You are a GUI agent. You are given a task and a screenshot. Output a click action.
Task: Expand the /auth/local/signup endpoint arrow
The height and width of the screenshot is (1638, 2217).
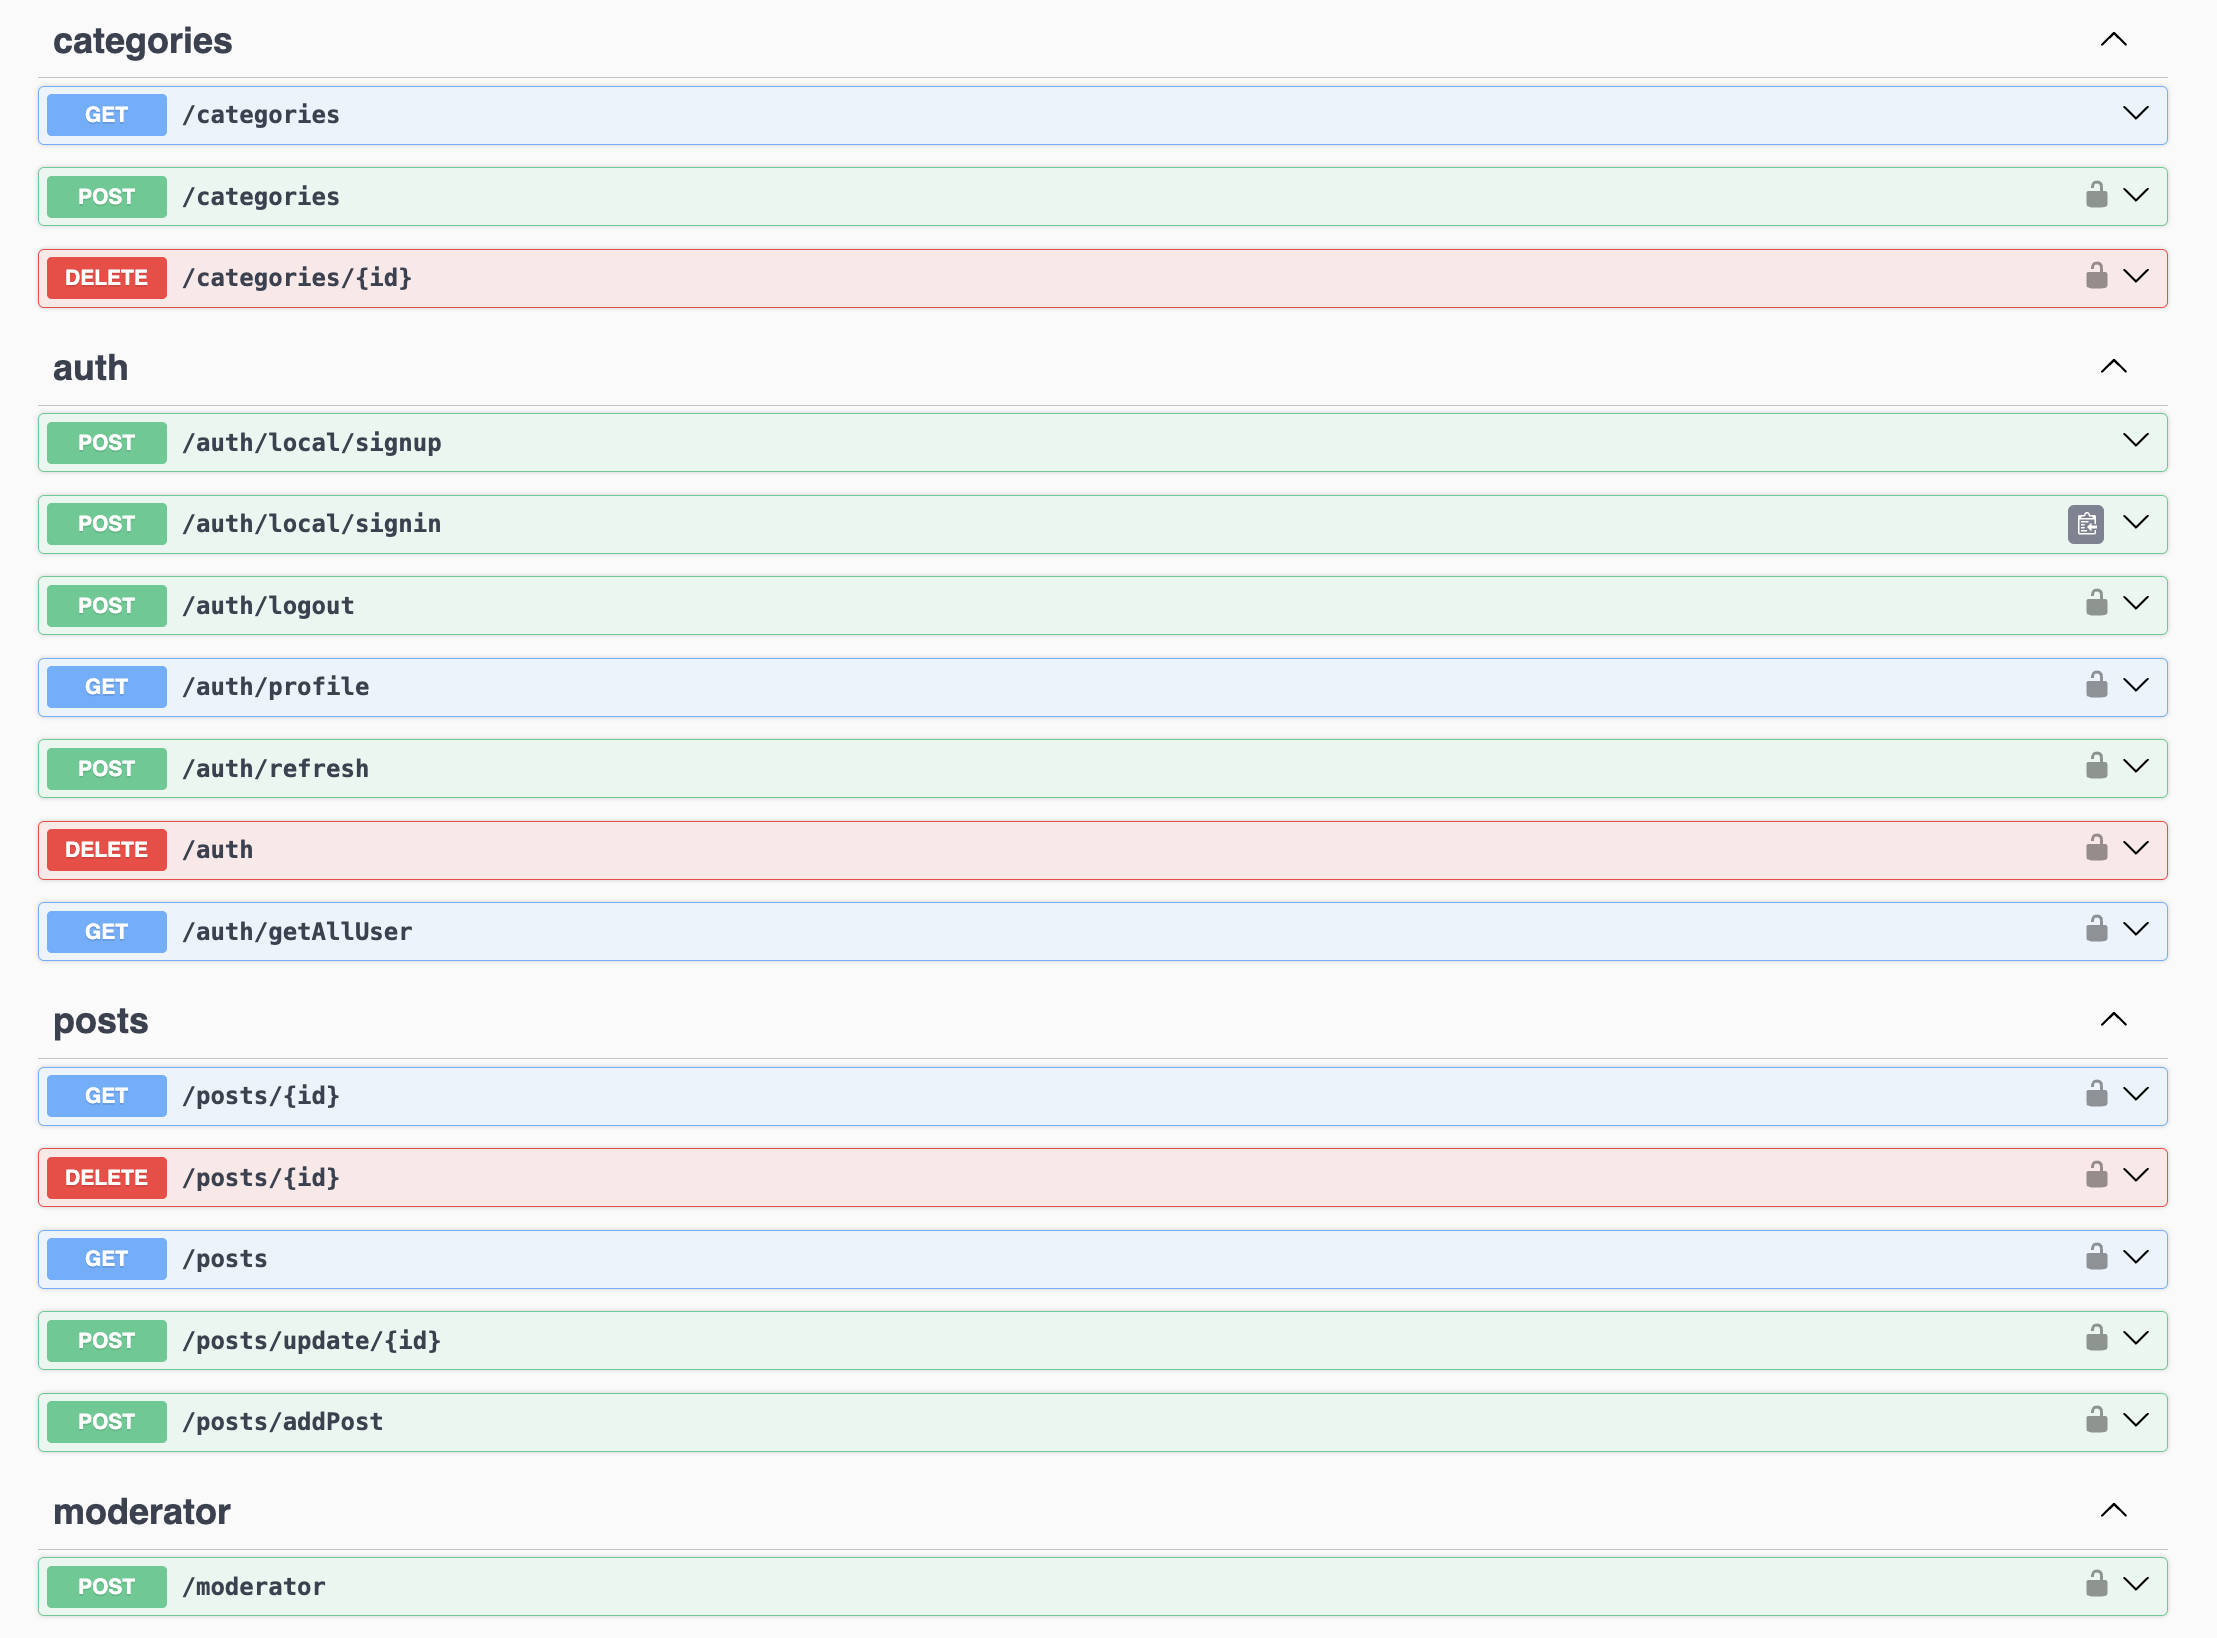pyautogui.click(x=2135, y=441)
